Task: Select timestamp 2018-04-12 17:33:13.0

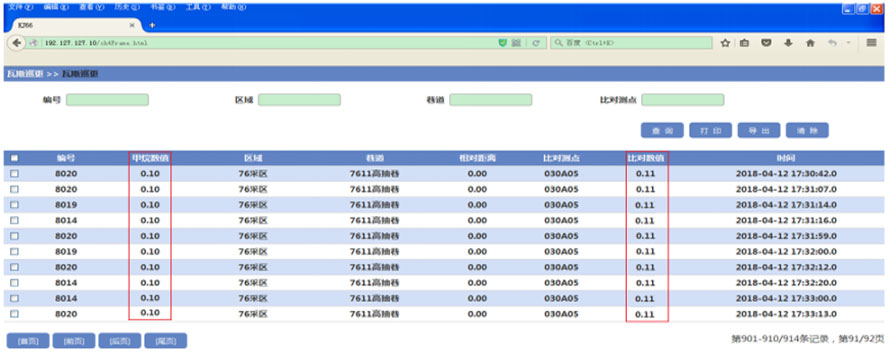Action: [786, 314]
